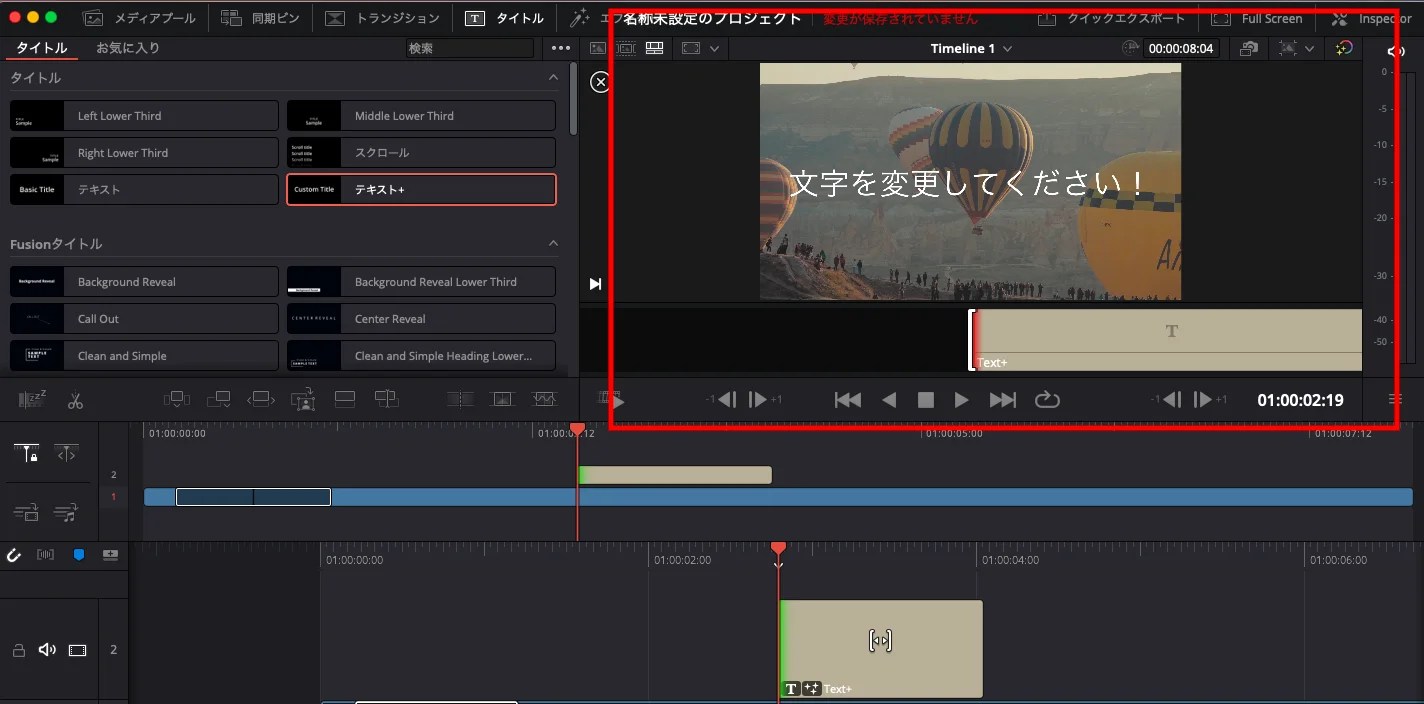Select the タイトル toolbar tab
Viewport: 1424px width, 704px height.
(x=506, y=18)
